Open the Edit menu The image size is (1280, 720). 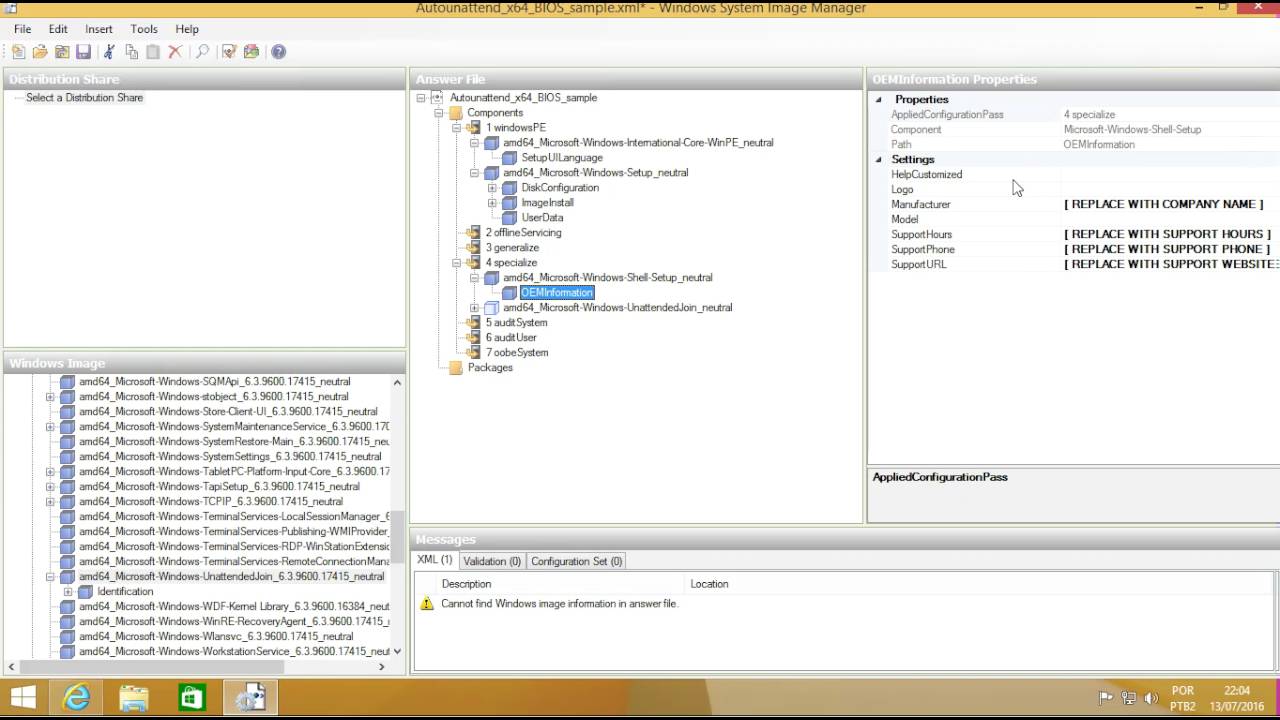coord(58,29)
